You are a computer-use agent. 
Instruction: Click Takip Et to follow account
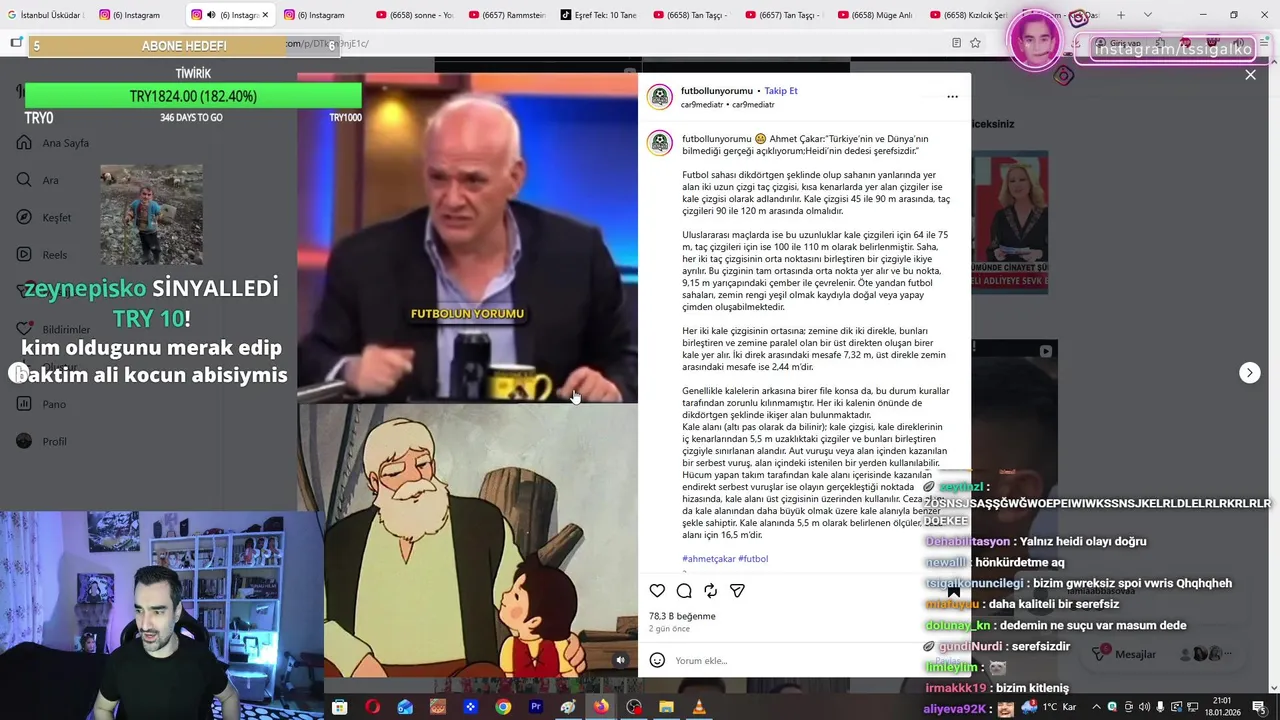click(x=781, y=91)
